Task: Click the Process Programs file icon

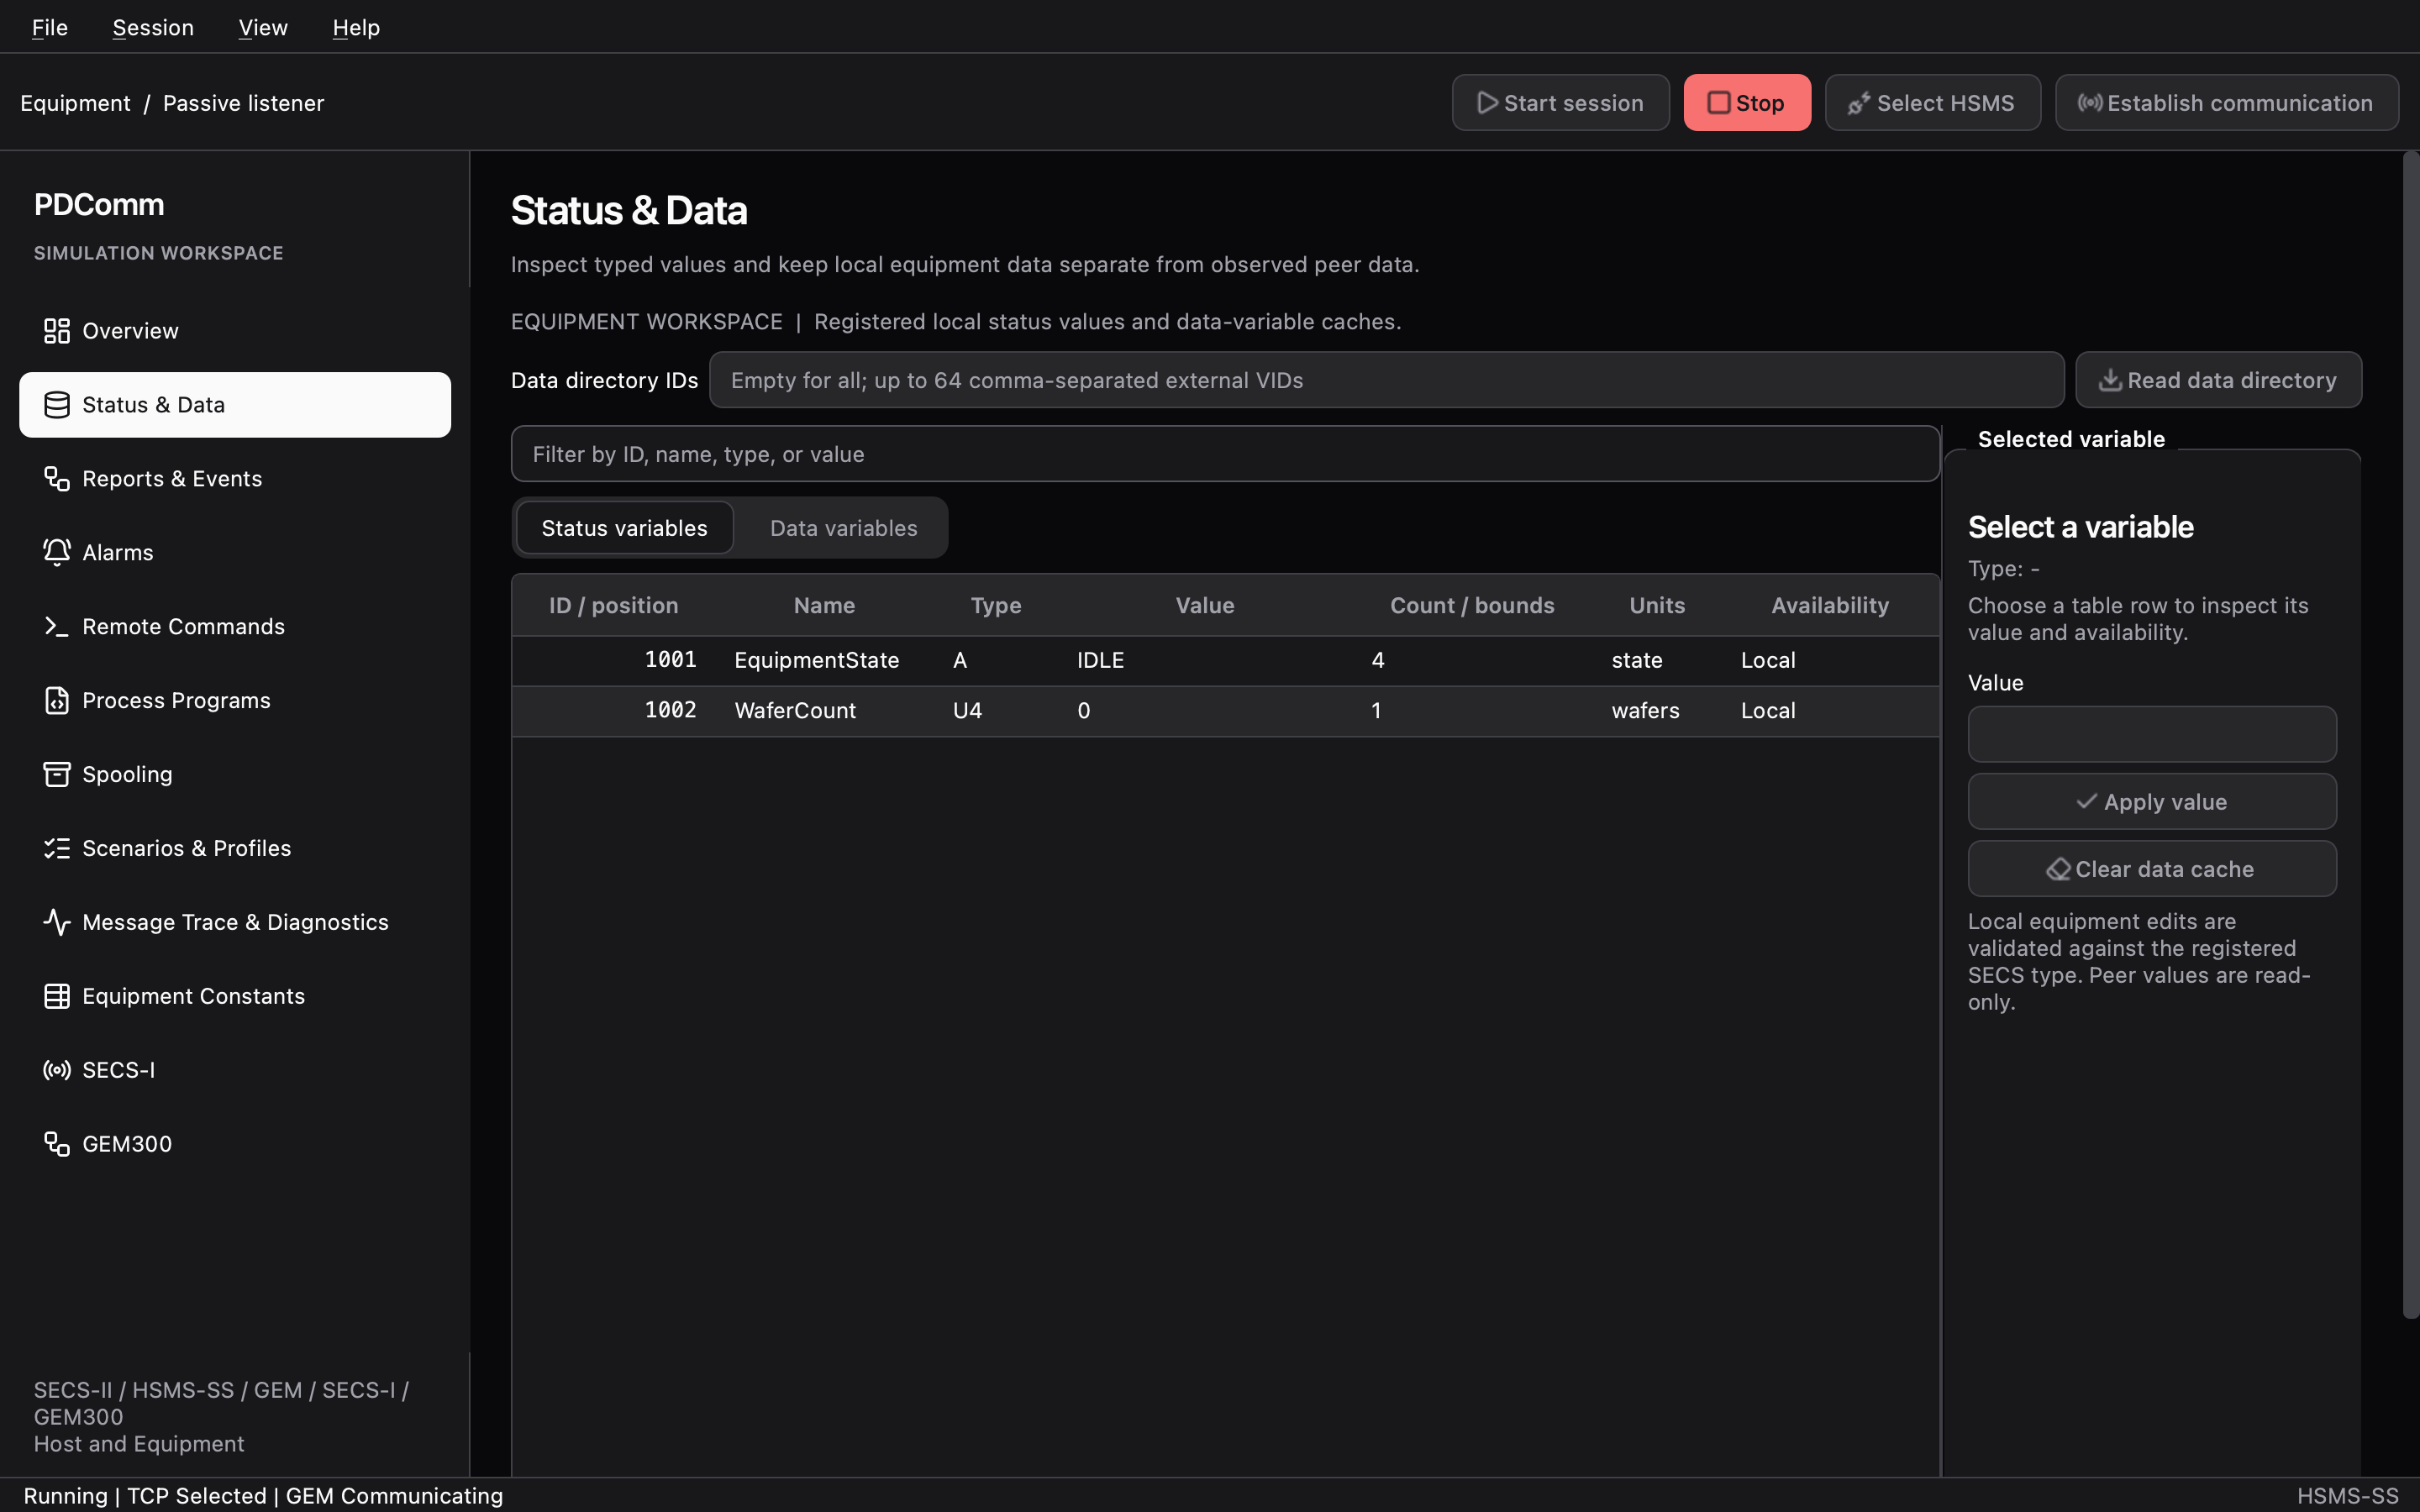Action: coord(57,701)
